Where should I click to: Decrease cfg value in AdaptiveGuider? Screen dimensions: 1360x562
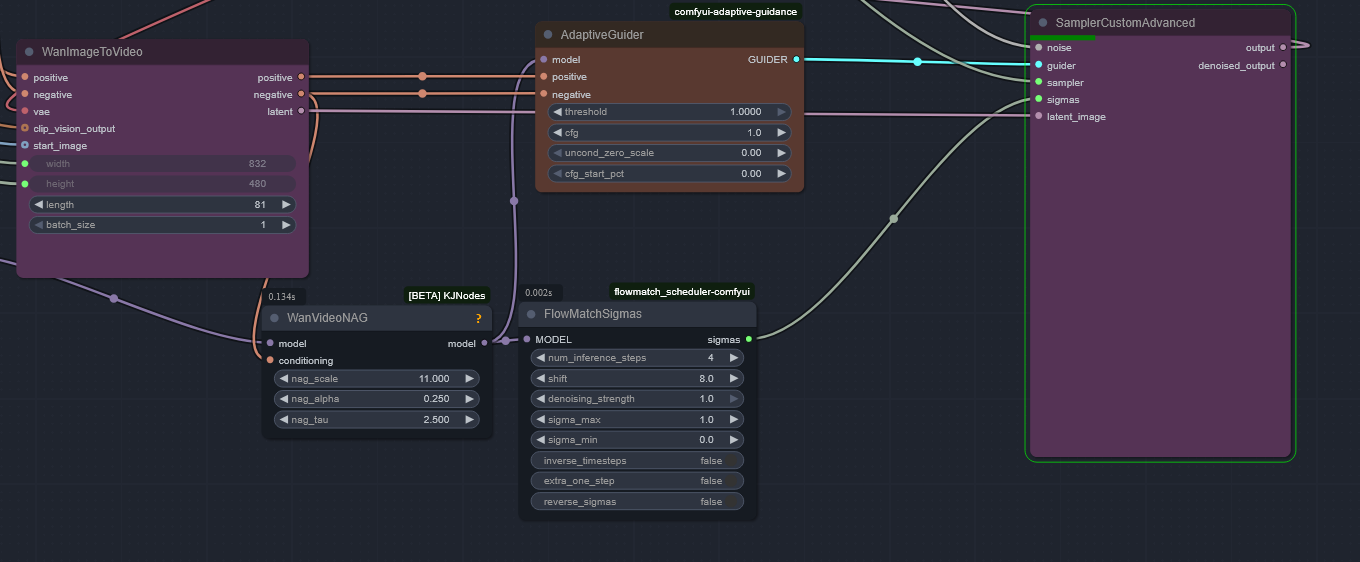(558, 132)
